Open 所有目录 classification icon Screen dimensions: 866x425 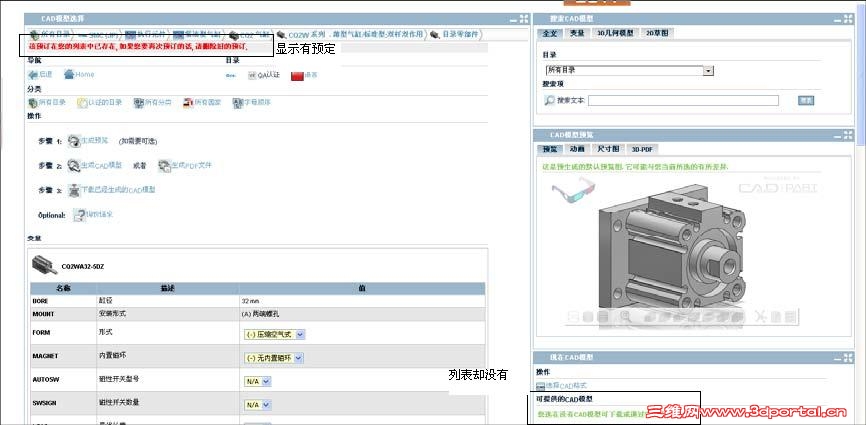pos(33,103)
